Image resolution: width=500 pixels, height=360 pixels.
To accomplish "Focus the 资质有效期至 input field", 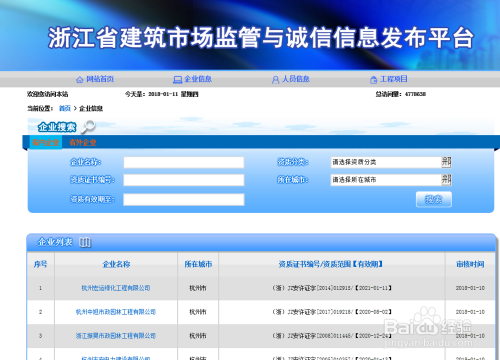I will point(184,200).
